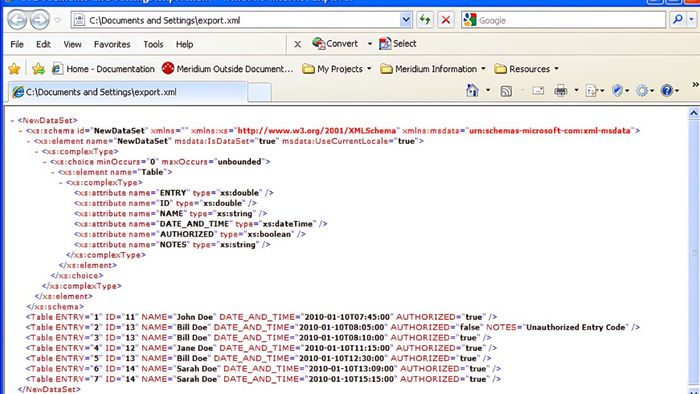Open the File menu
The height and width of the screenshot is (394, 700).
tap(17, 44)
